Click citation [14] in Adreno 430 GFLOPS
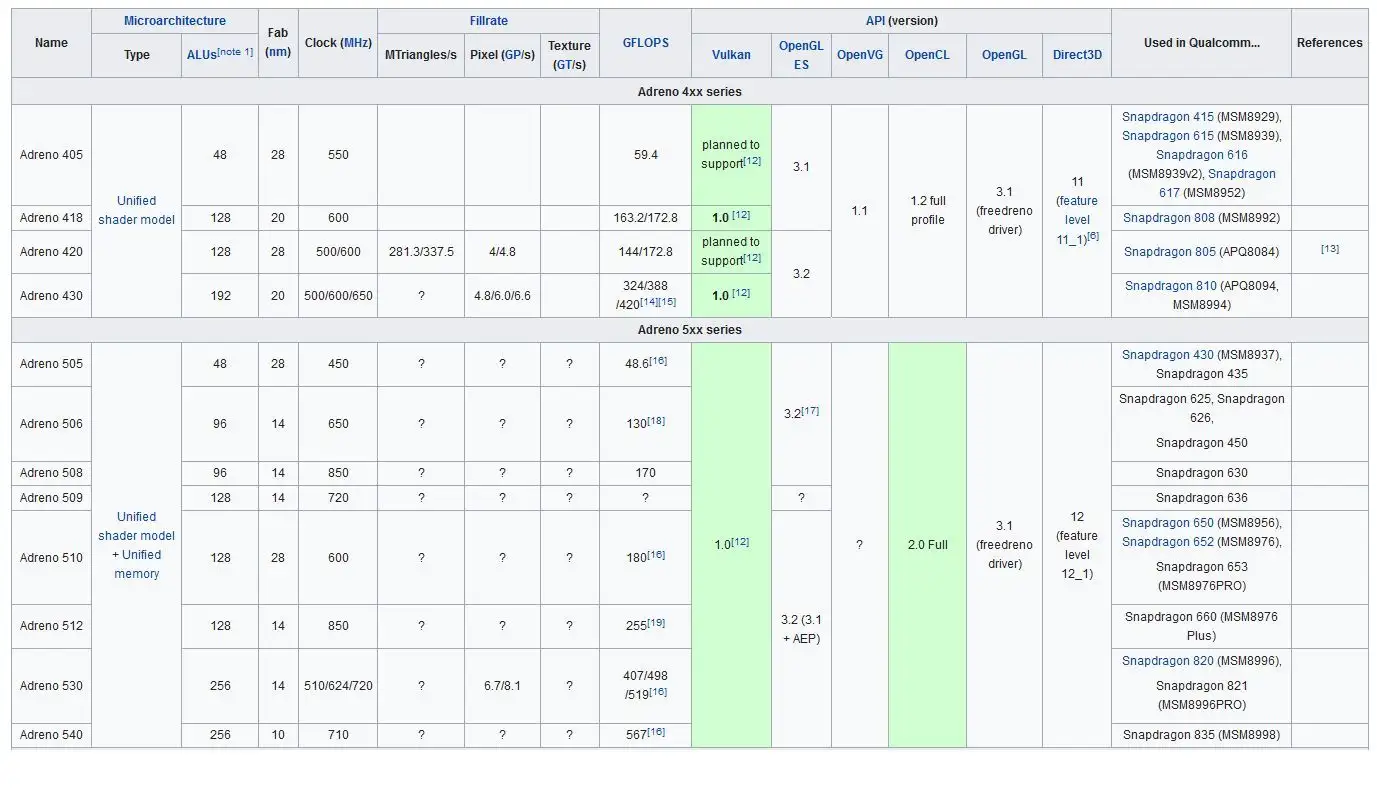The image size is (1377, 800). click(650, 302)
